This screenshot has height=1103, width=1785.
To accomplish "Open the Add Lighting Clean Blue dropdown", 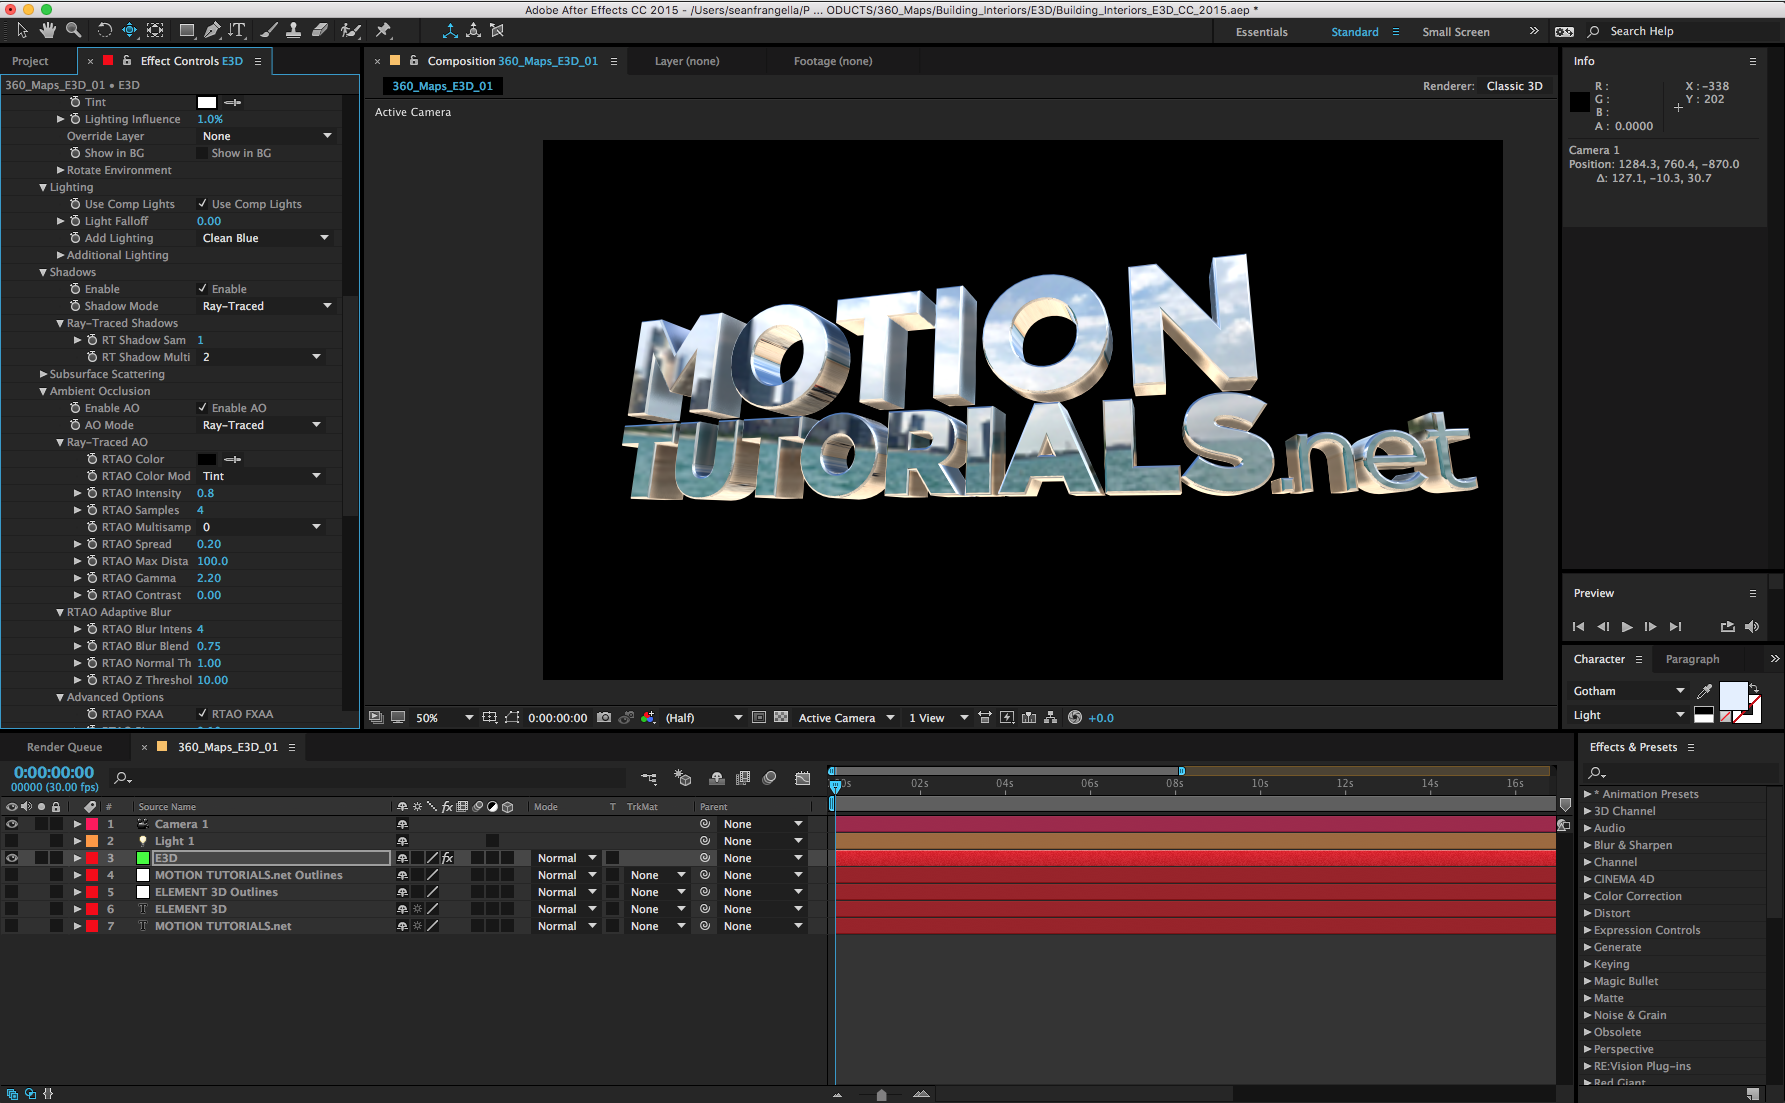I will click(266, 238).
